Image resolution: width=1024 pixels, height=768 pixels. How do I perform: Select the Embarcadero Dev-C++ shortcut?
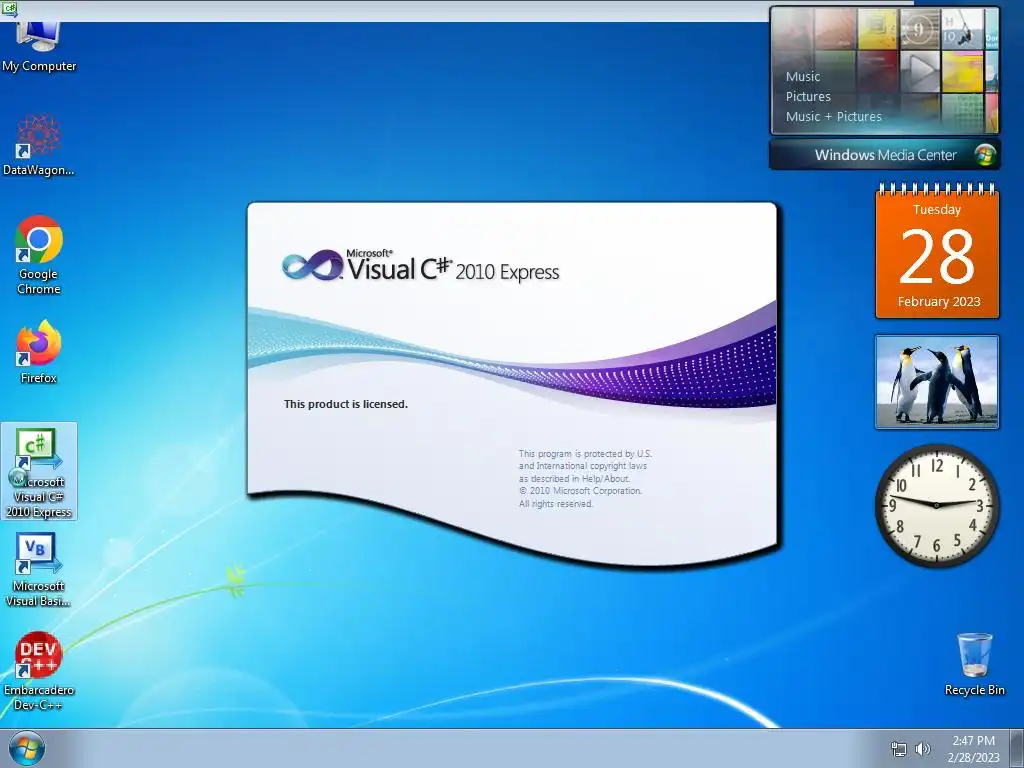[39, 671]
